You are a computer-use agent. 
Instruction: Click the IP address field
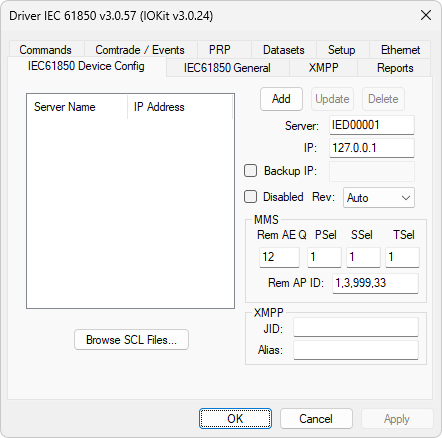click(x=372, y=148)
